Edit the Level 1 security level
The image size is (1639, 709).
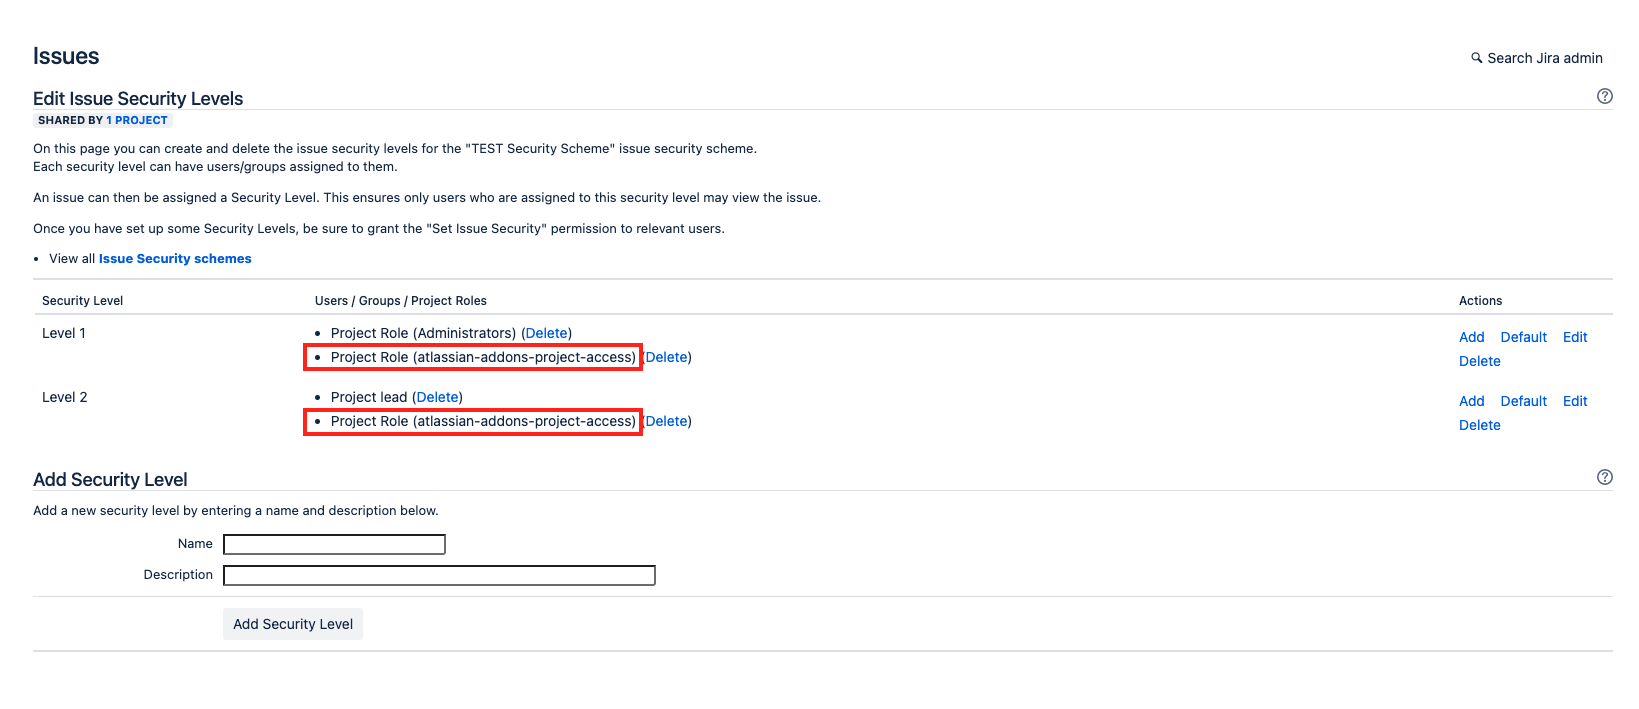click(x=1575, y=337)
